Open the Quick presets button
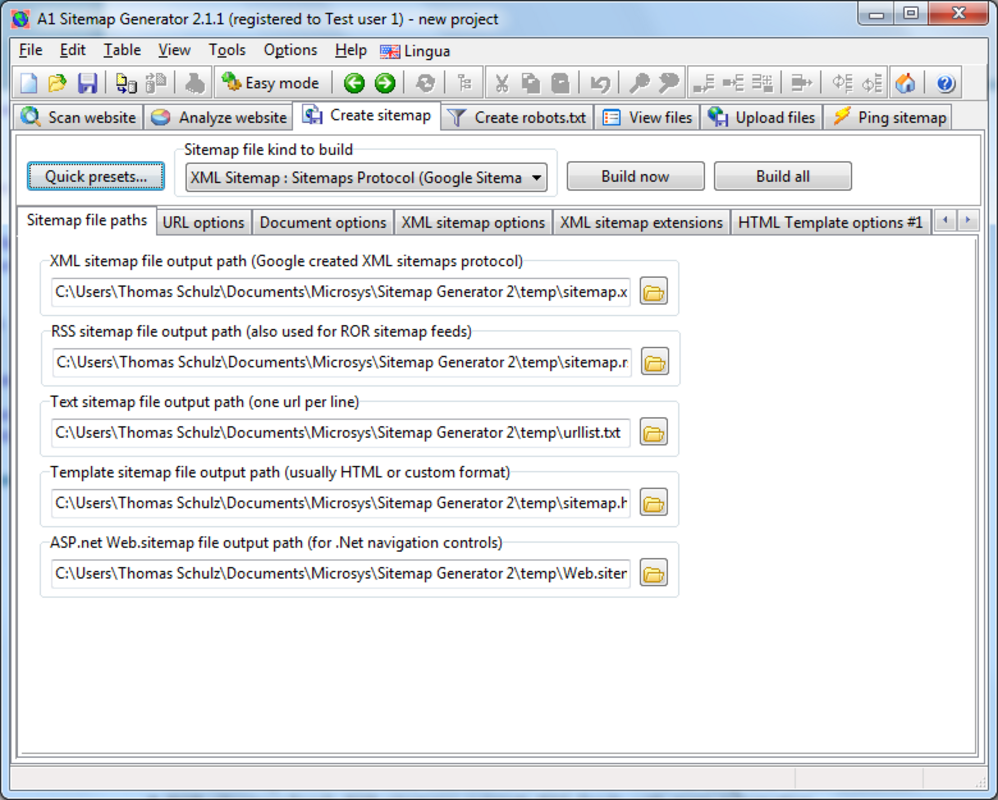This screenshot has height=800, width=998. point(95,176)
